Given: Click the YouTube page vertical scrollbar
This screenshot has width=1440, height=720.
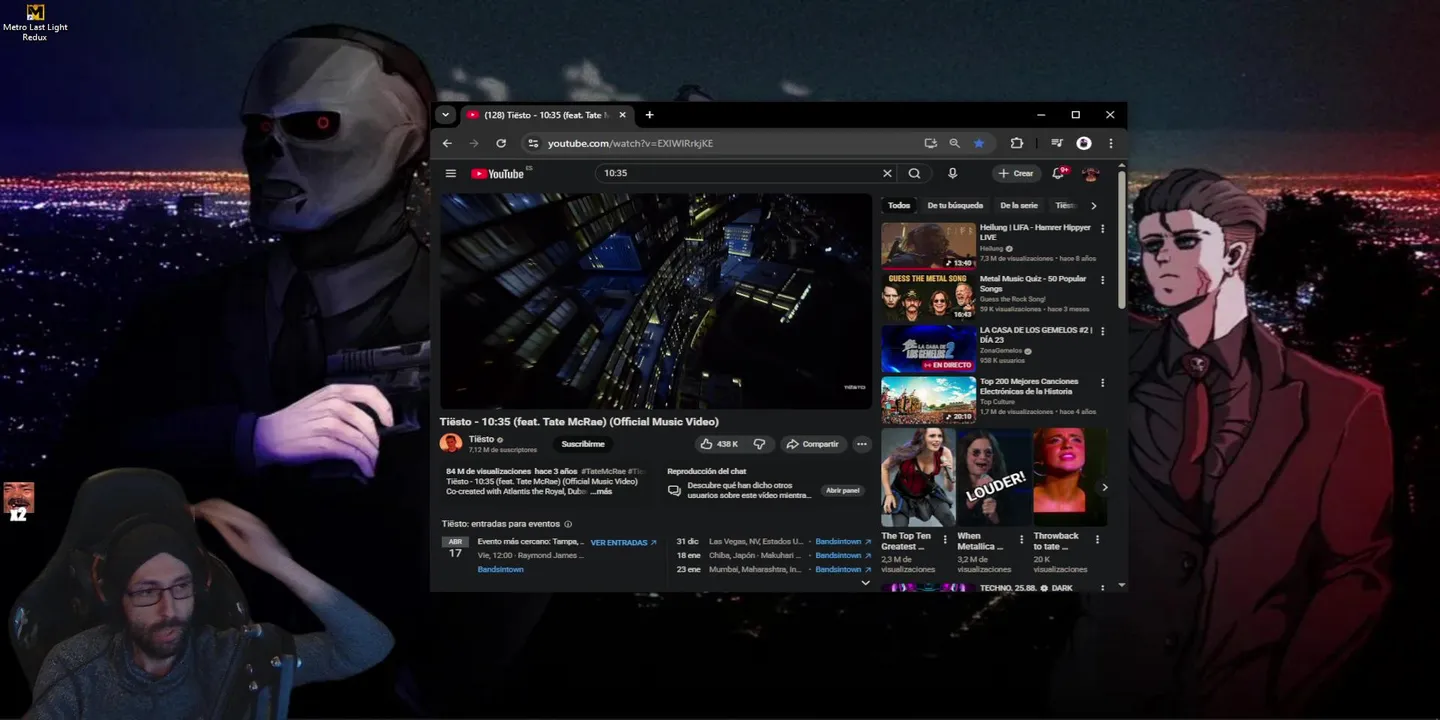Looking at the screenshot, I should pos(1121,240).
